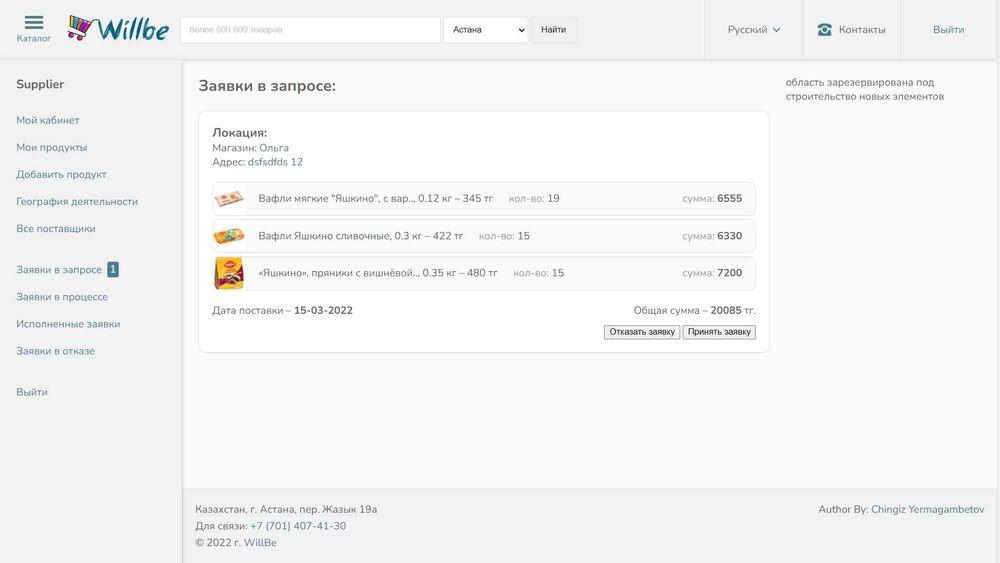
Task: Go to Мой кабинет
Action: coord(48,120)
